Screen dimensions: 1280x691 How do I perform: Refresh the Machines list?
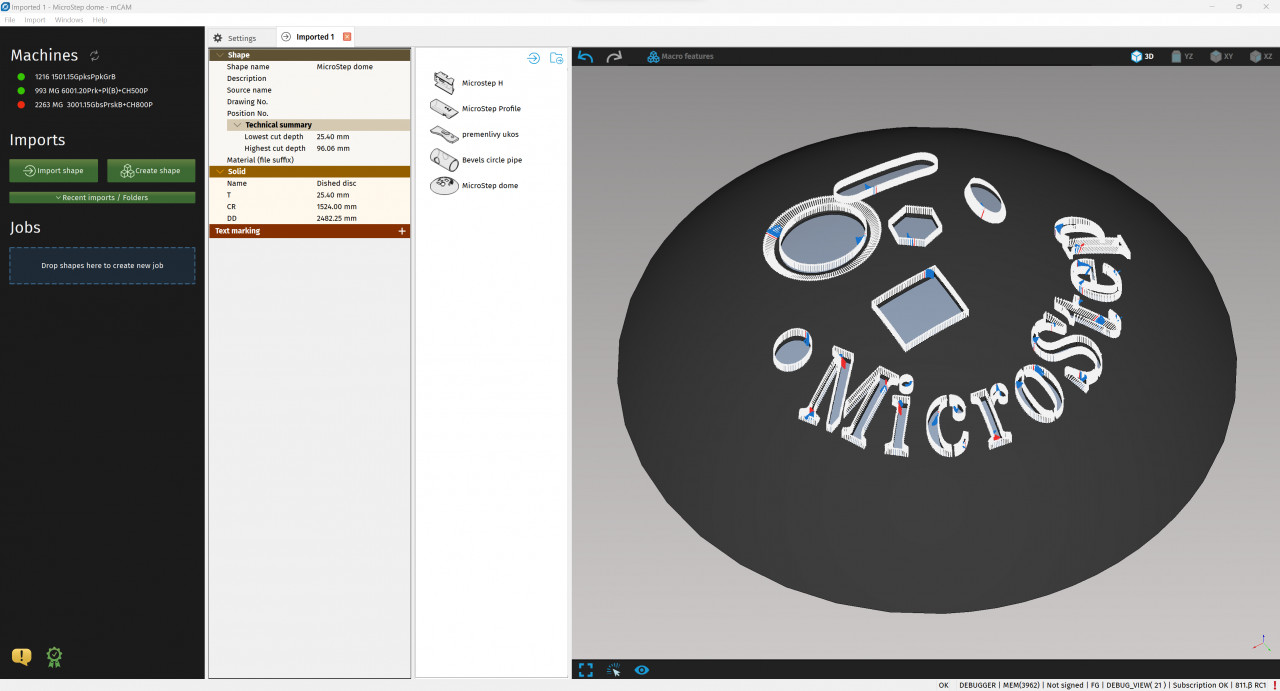[x=95, y=56]
